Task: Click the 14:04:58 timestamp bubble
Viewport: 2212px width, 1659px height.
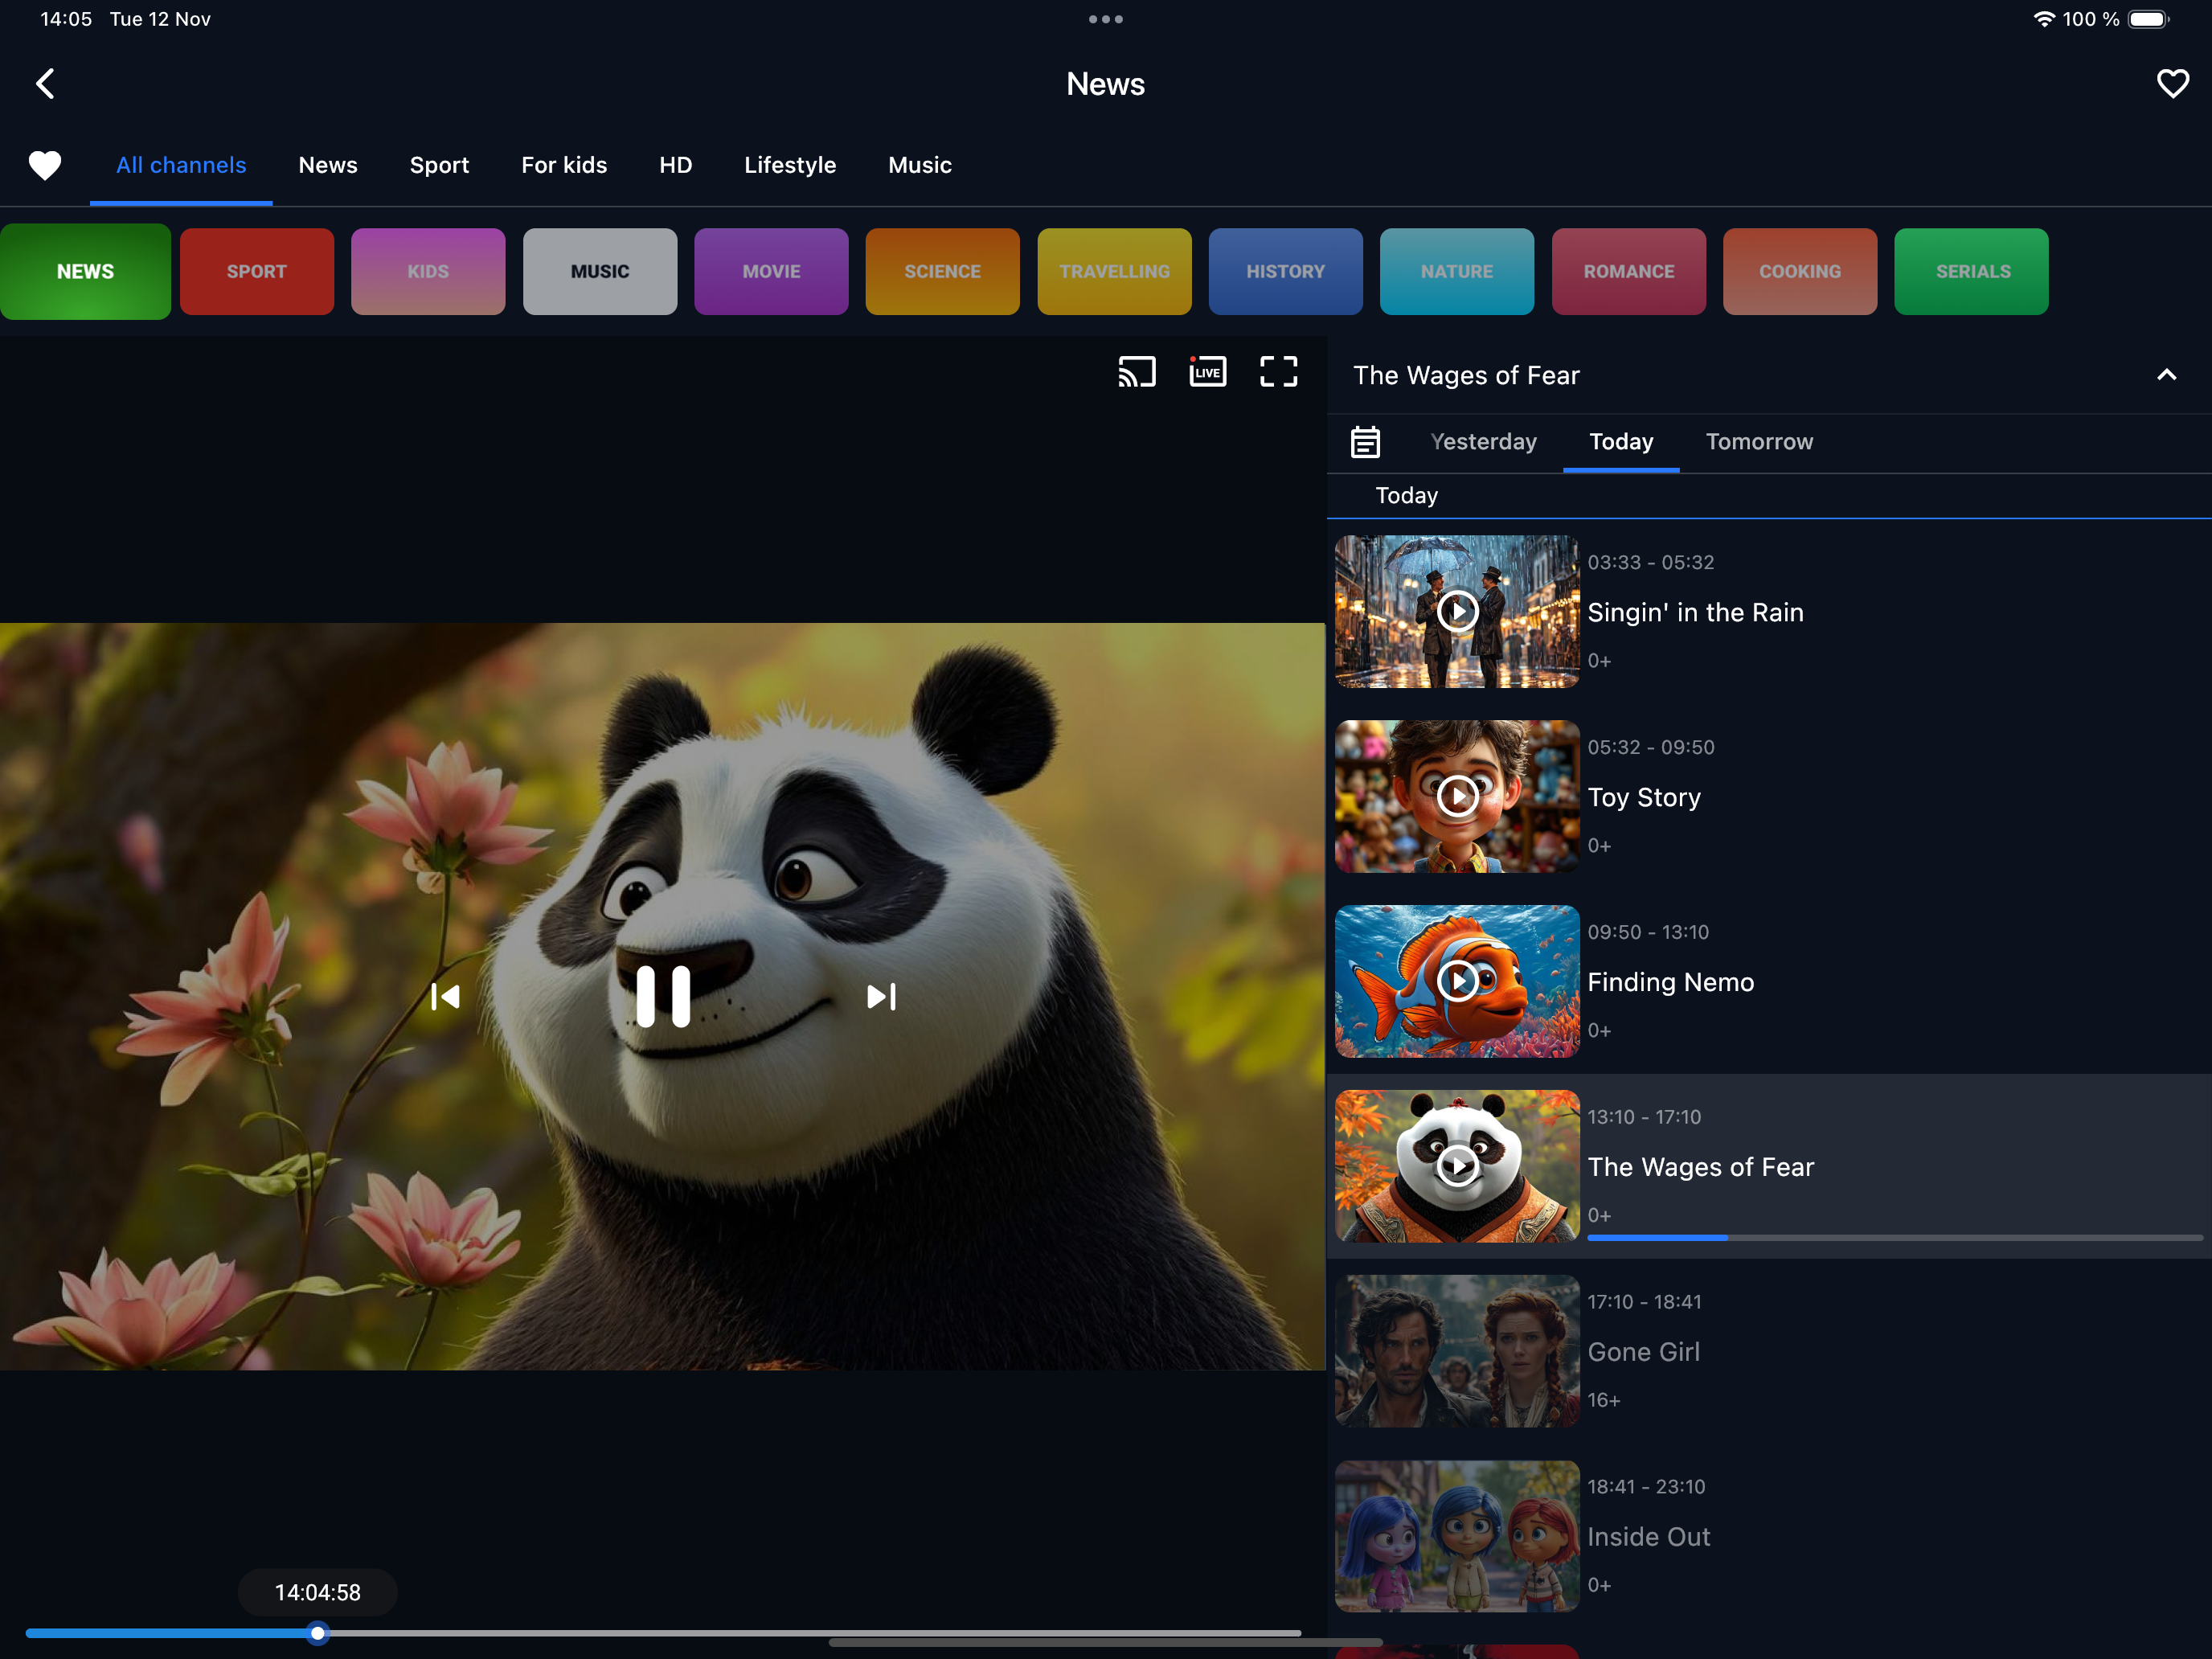Action: 318,1593
